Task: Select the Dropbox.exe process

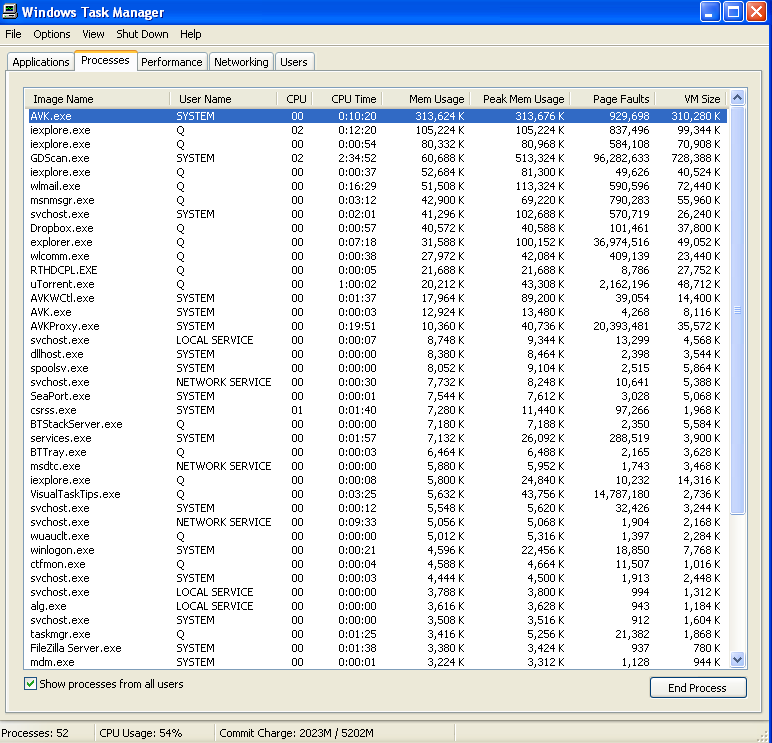Action: point(377,228)
